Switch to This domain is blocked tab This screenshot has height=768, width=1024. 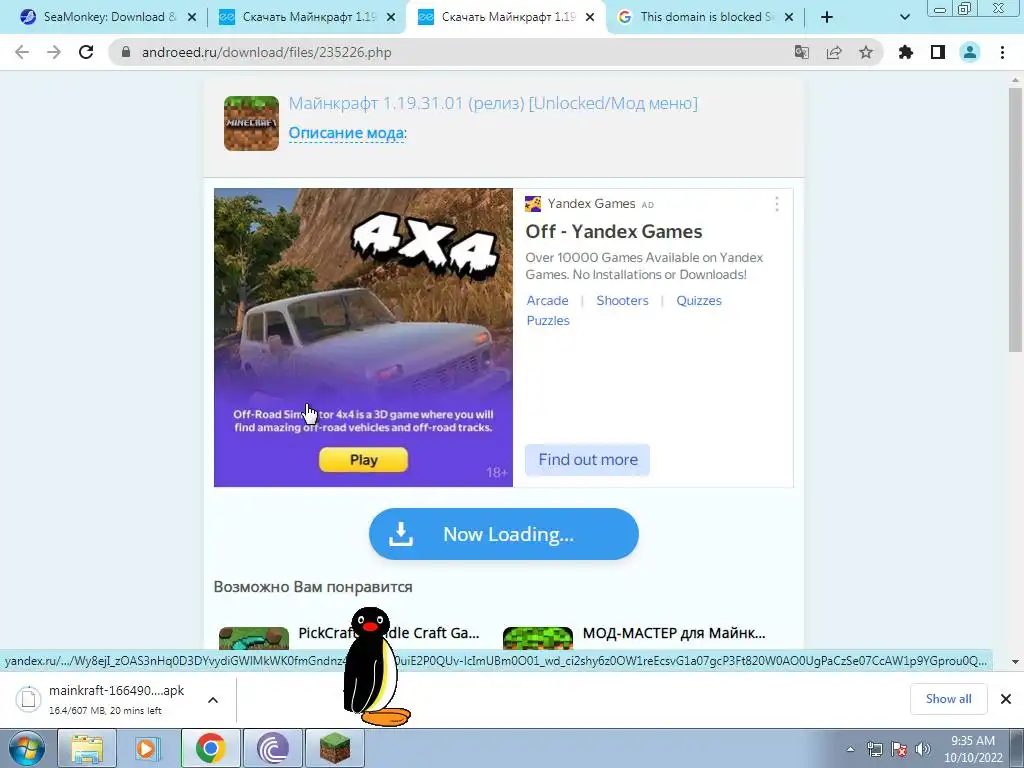click(x=705, y=17)
